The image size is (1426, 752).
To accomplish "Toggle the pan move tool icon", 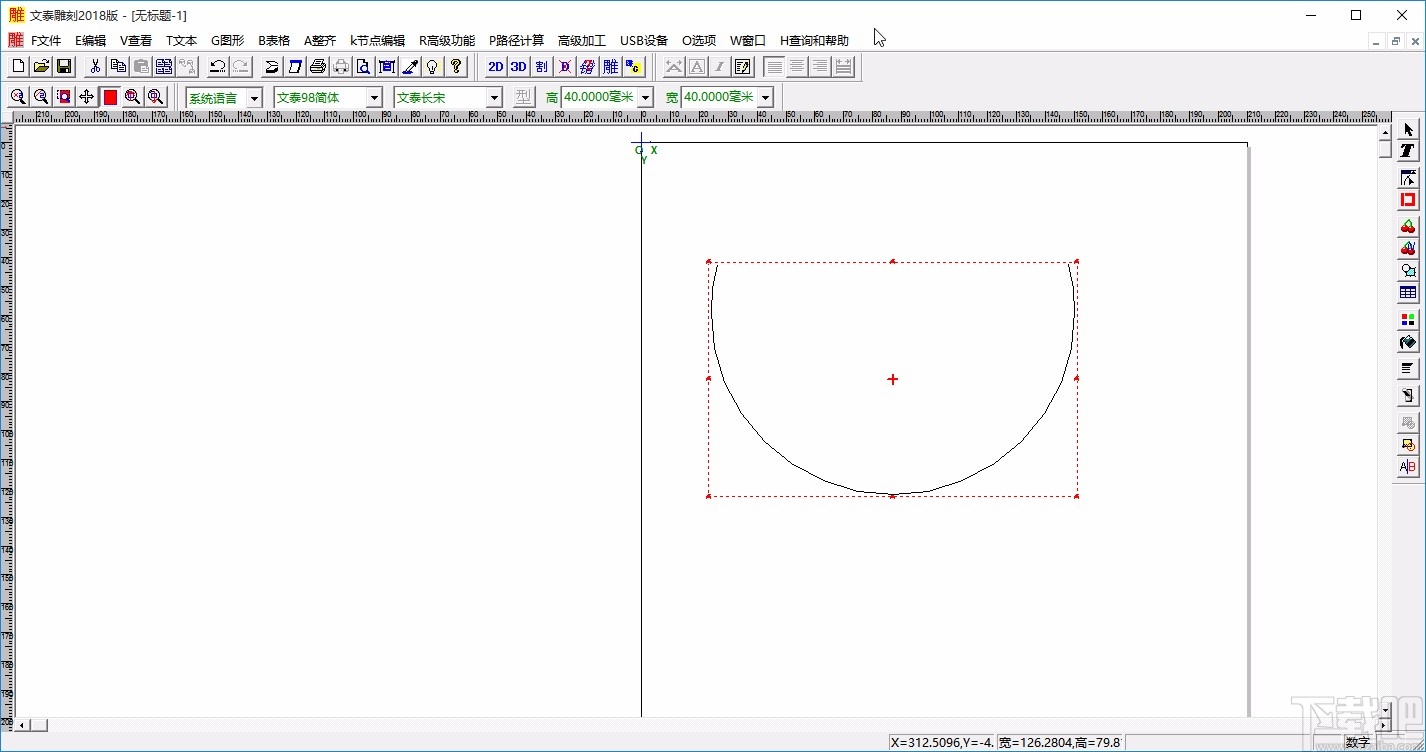I will coord(86,97).
